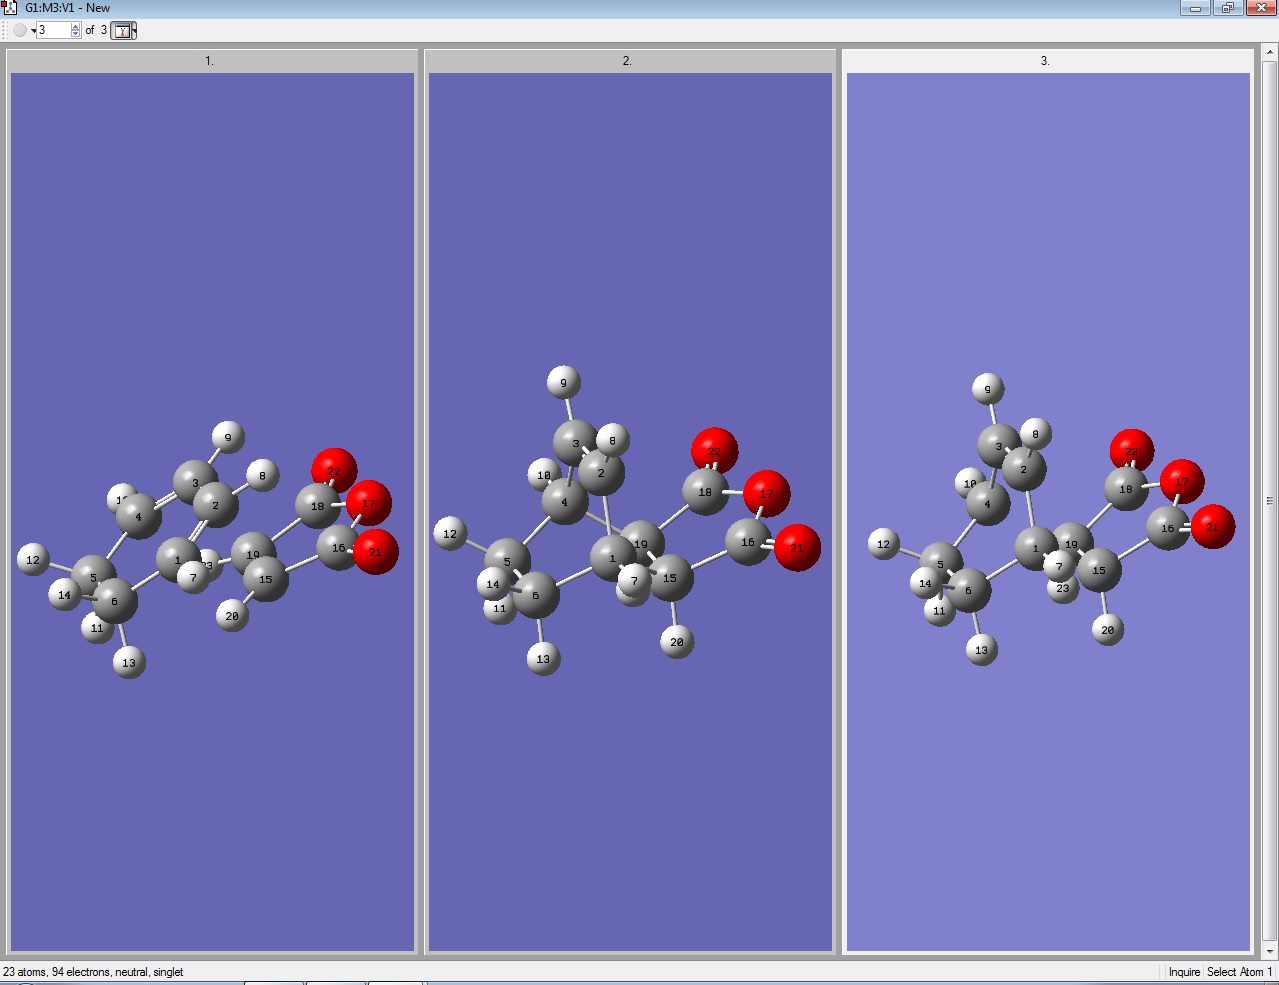This screenshot has height=985, width=1279.
Task: Minimize the G1:M3:V1 window
Action: click(x=1195, y=8)
